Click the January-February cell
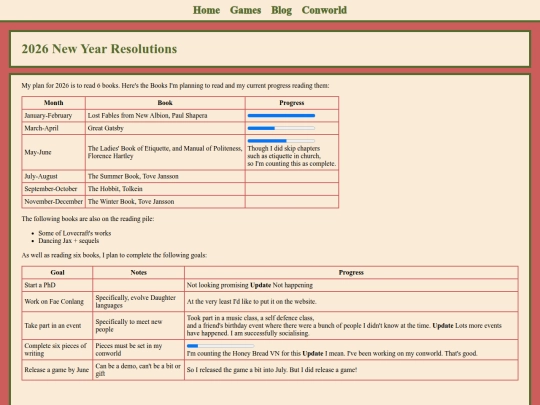540x405 pixels. (53, 116)
